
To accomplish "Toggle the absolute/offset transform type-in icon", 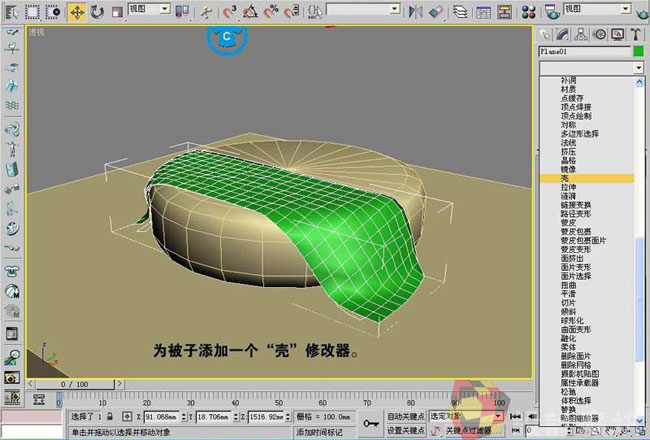I will click(x=127, y=416).
